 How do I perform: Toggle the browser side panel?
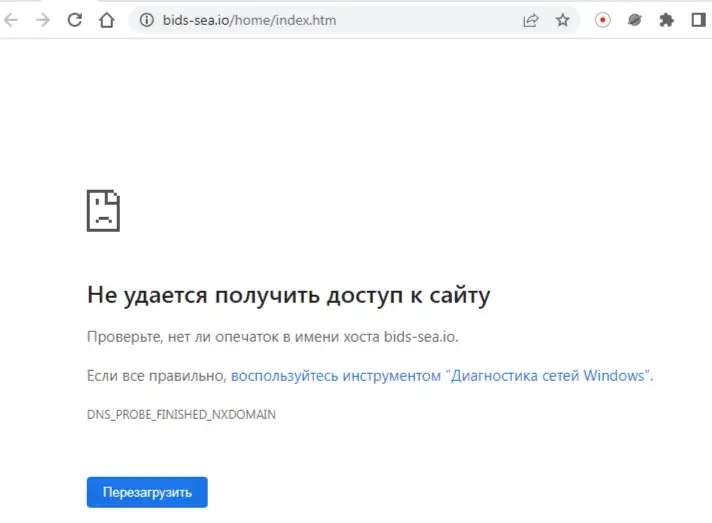point(698,20)
